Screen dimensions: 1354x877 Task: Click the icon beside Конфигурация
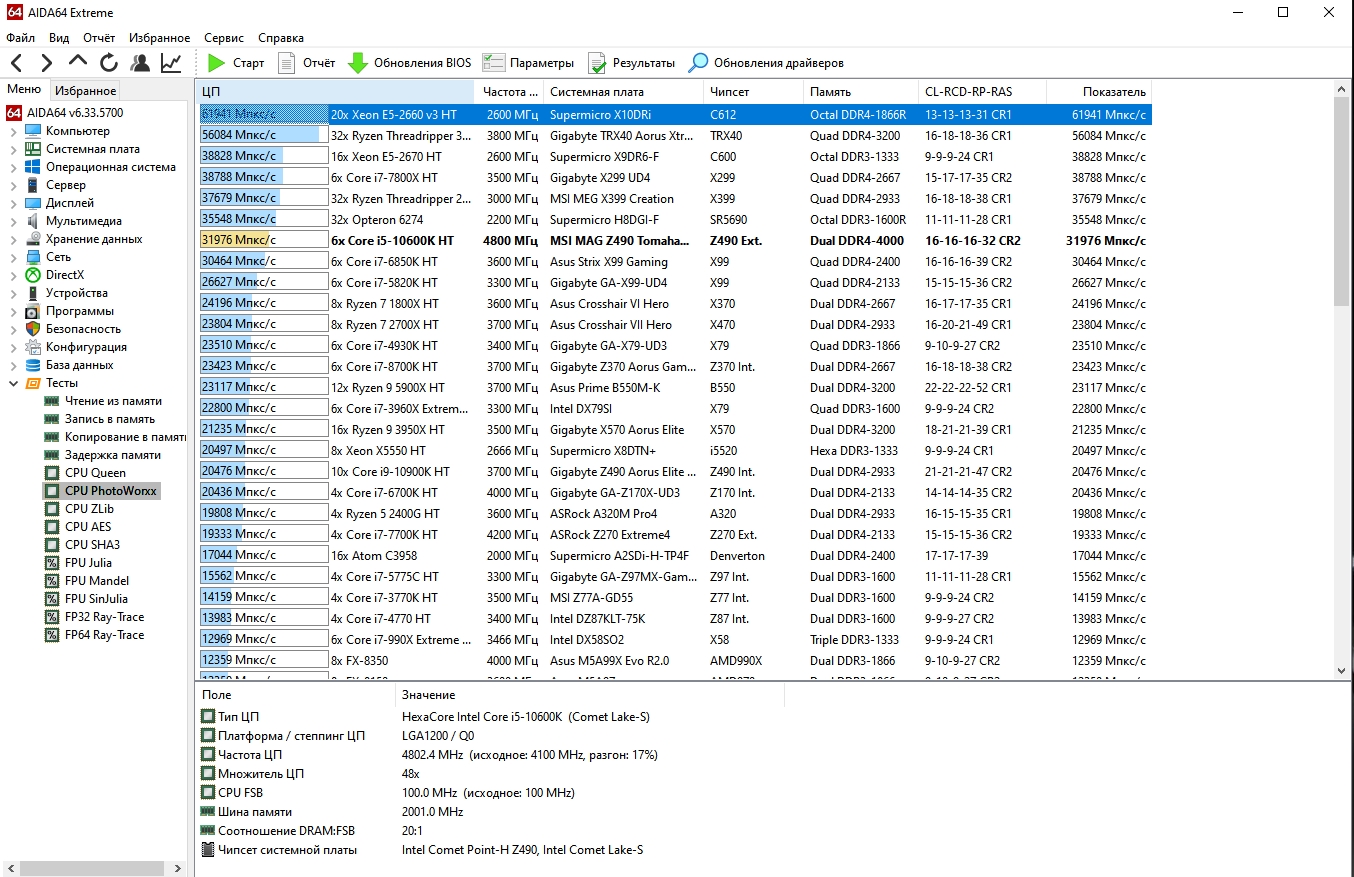point(33,347)
